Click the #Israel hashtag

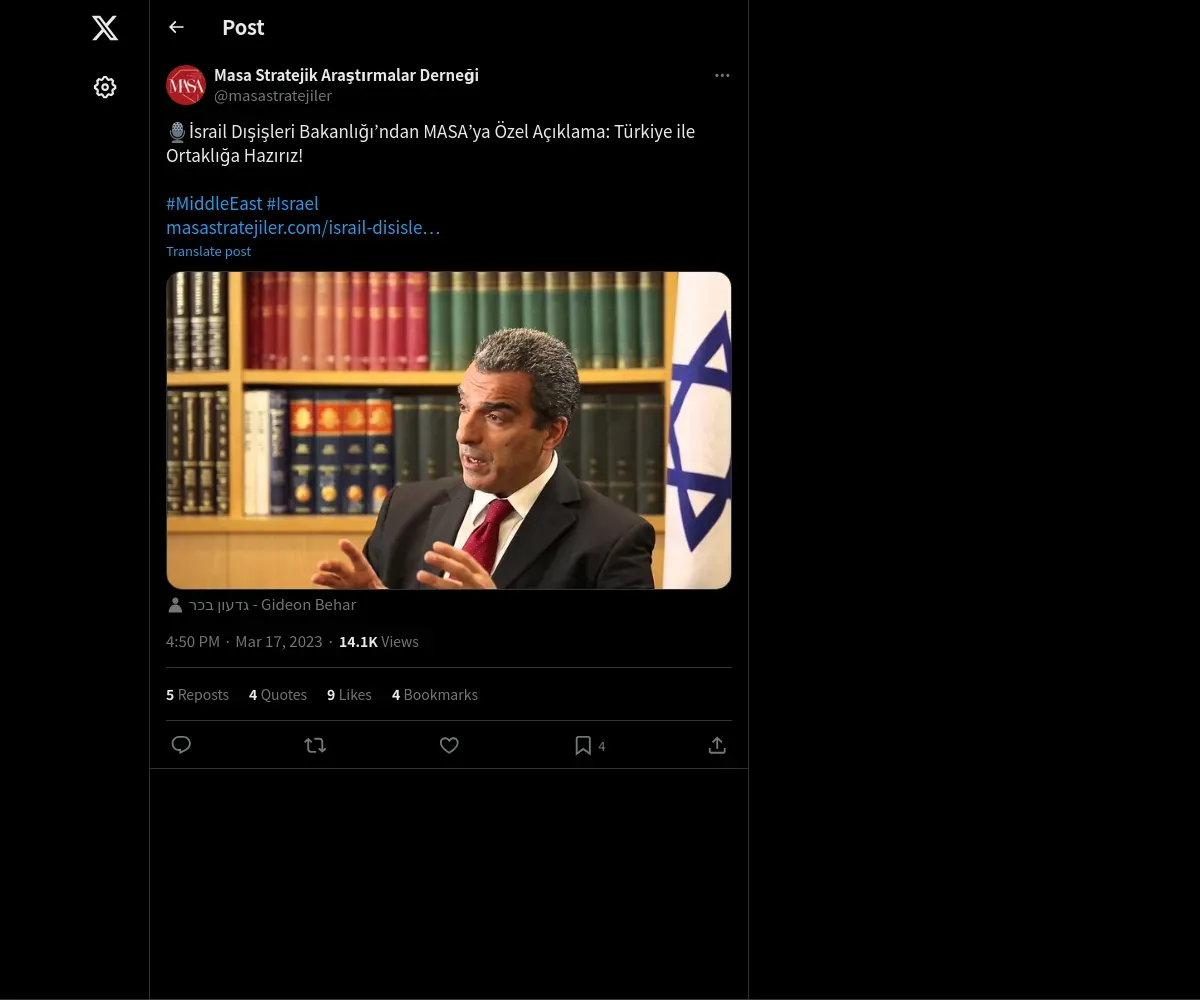click(292, 204)
